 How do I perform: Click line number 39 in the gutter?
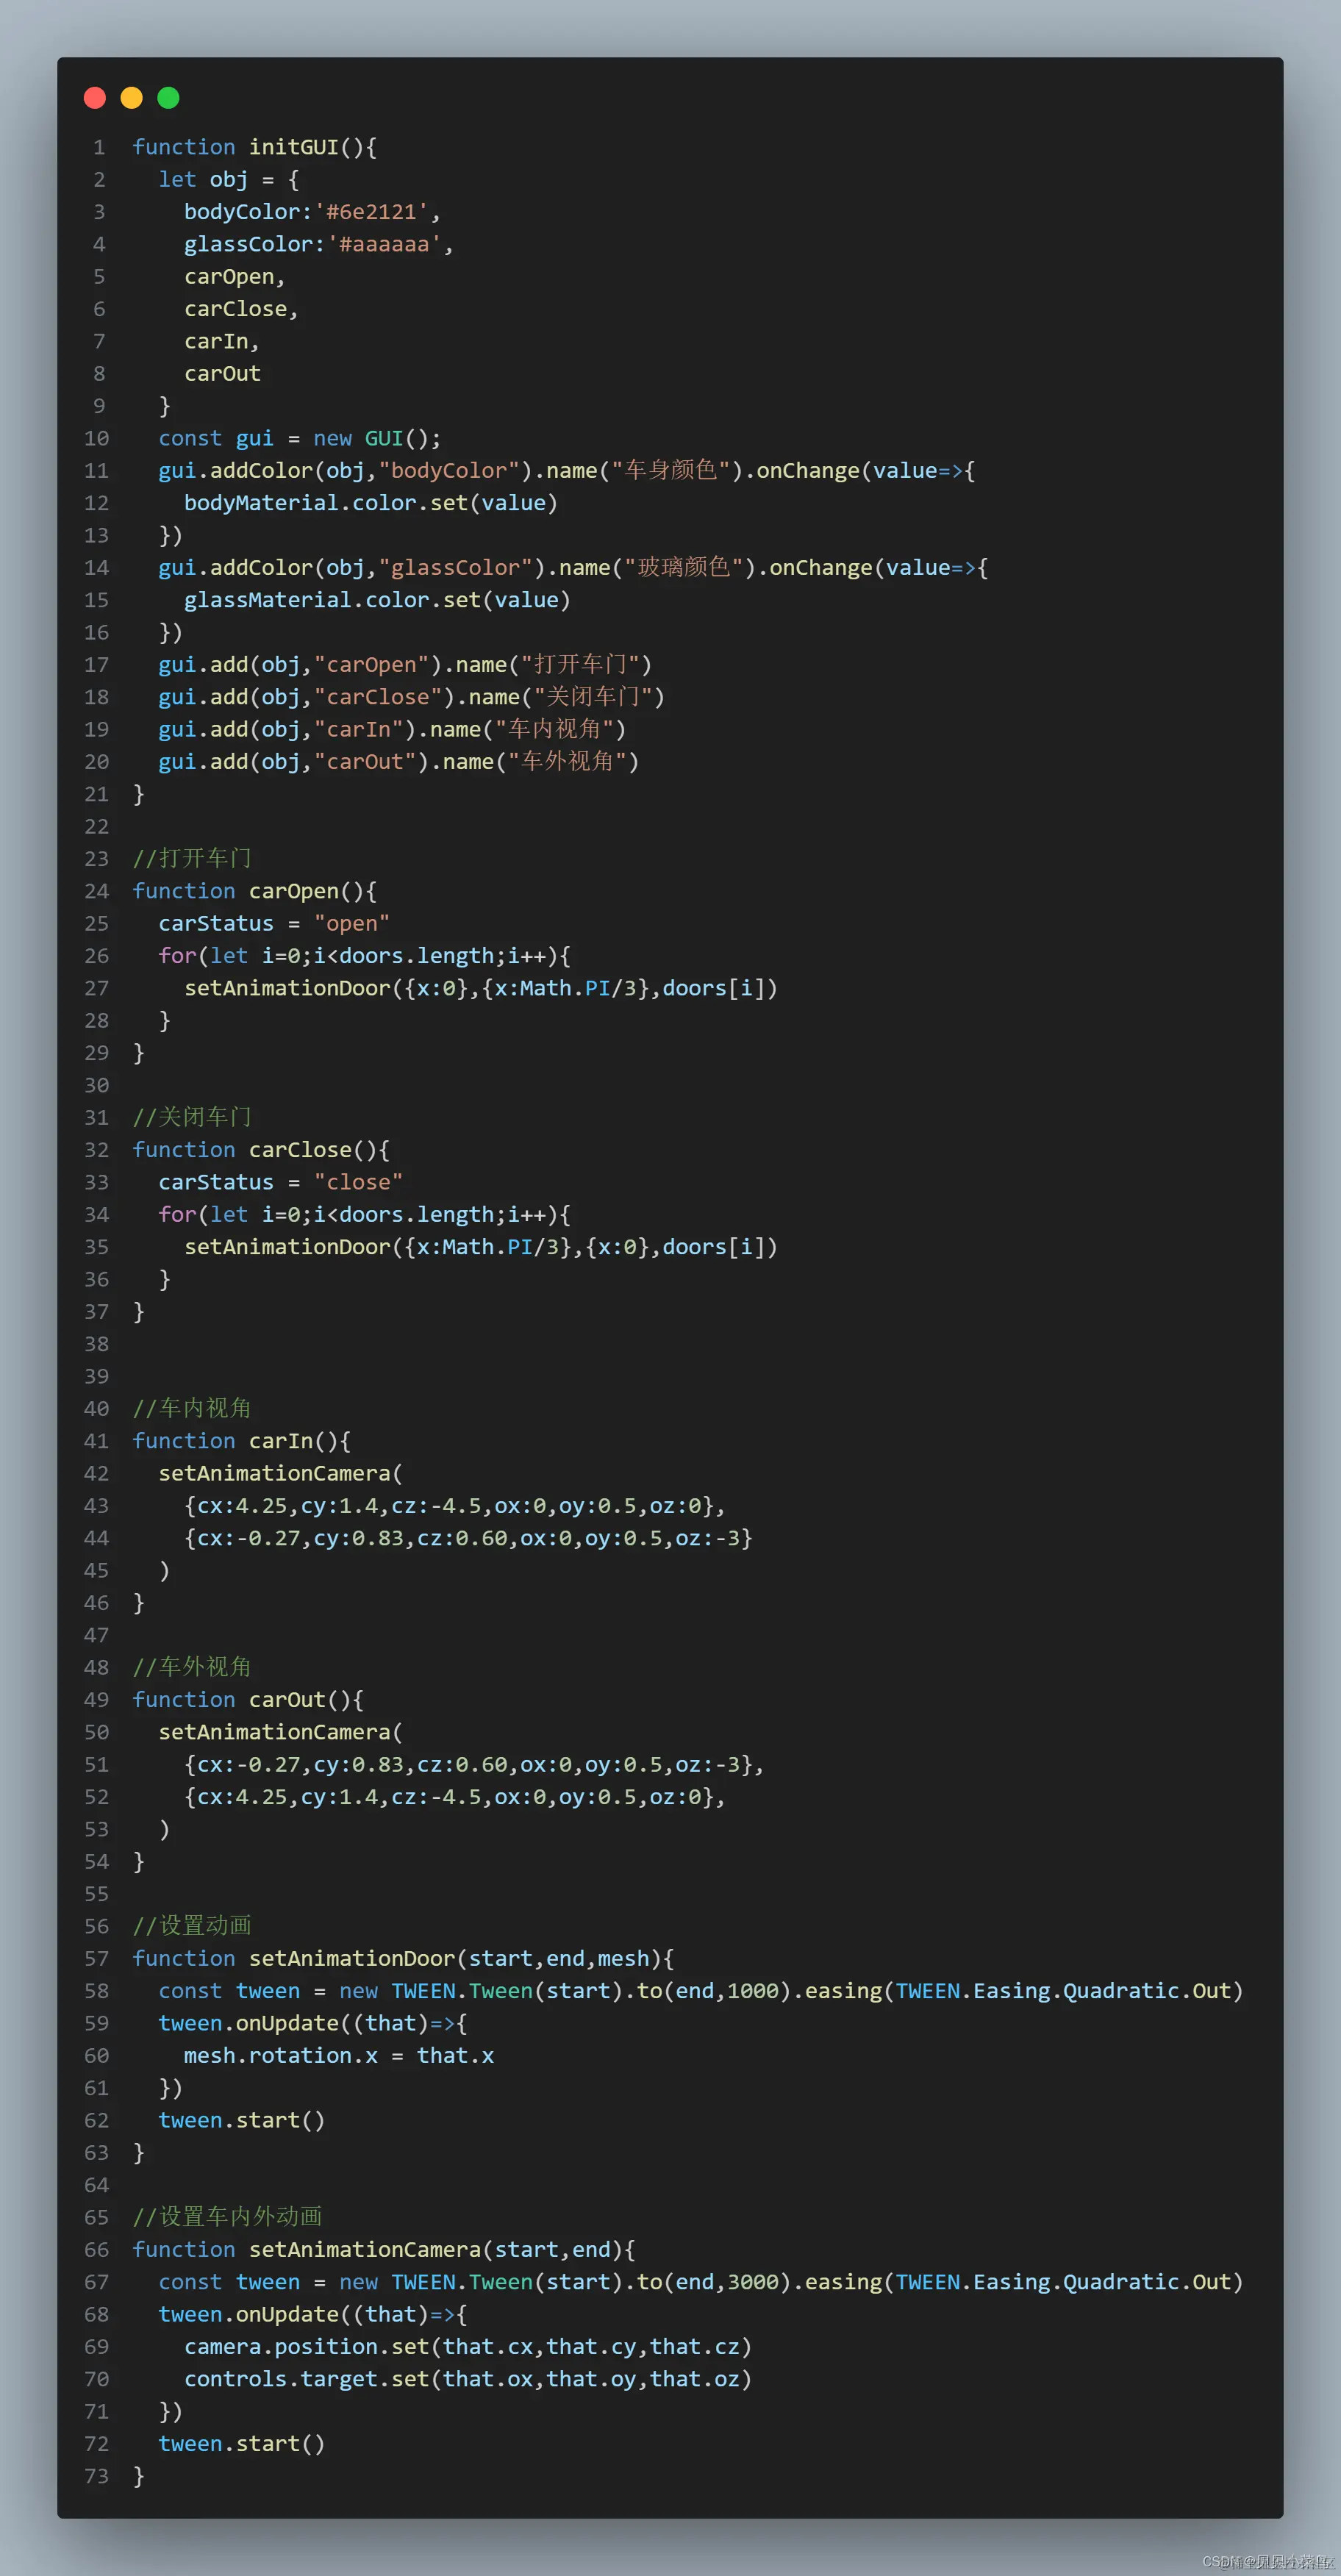[97, 1376]
